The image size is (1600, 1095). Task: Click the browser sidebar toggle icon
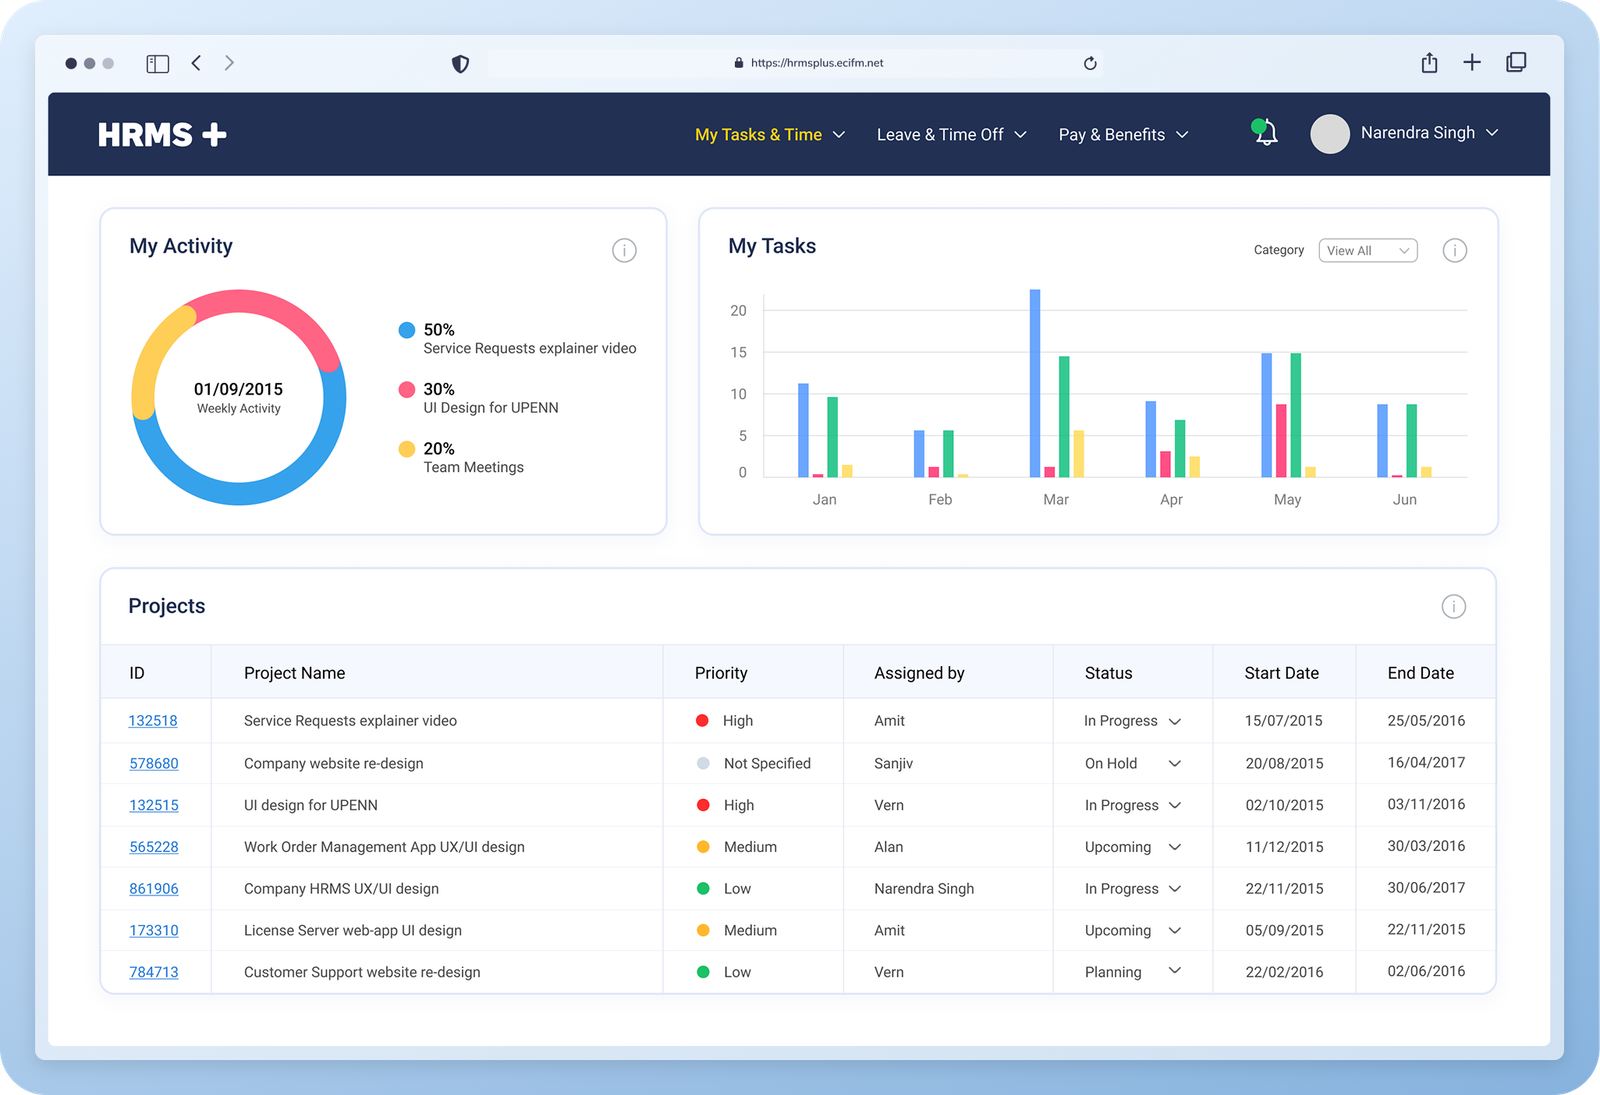pos(158,63)
